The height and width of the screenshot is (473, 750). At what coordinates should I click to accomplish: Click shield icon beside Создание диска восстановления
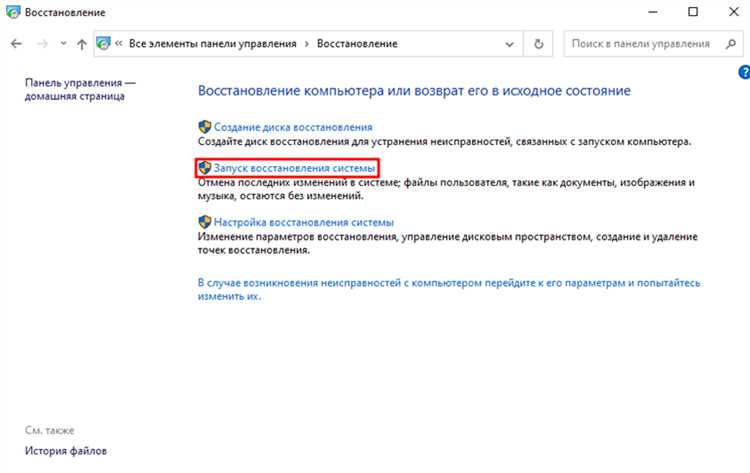pyautogui.click(x=205, y=127)
